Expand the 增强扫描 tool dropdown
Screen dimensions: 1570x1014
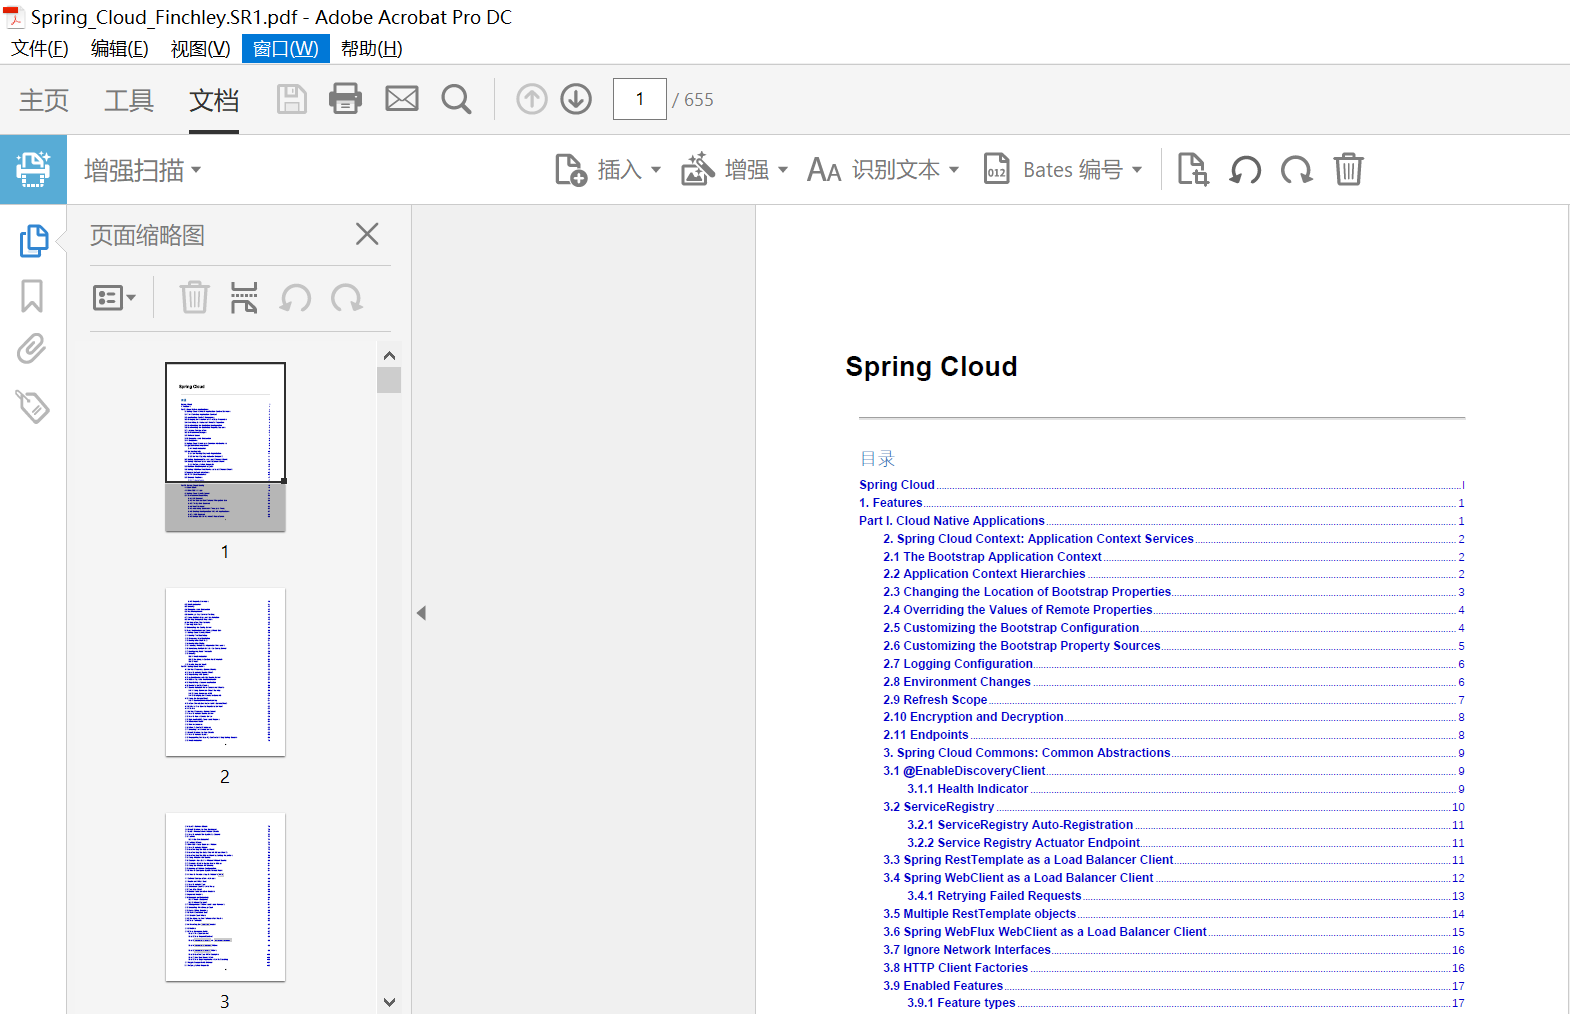pos(143,170)
